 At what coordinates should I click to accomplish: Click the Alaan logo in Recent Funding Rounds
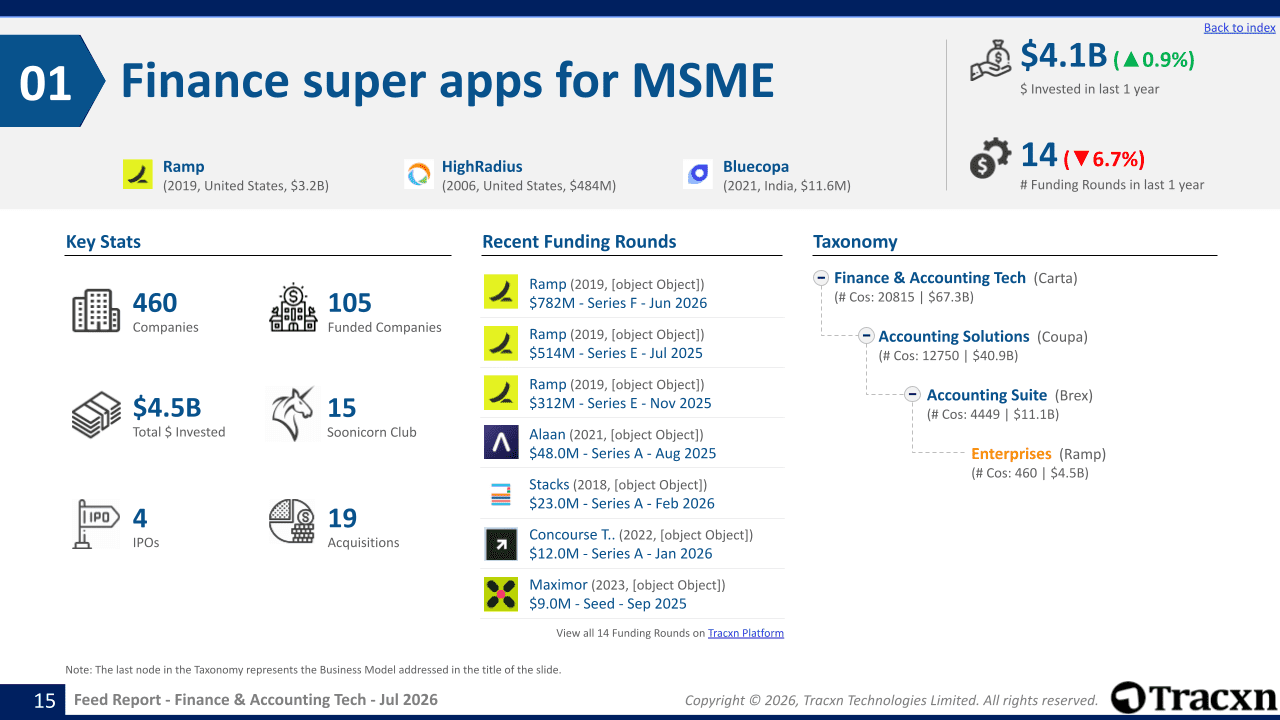coord(501,442)
